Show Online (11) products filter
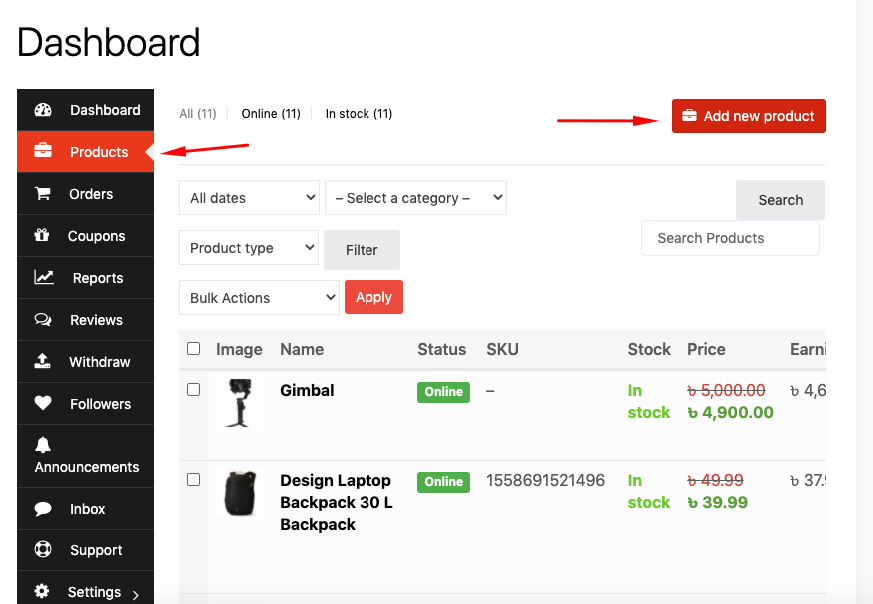Image resolution: width=873 pixels, height=604 pixels. coord(271,114)
